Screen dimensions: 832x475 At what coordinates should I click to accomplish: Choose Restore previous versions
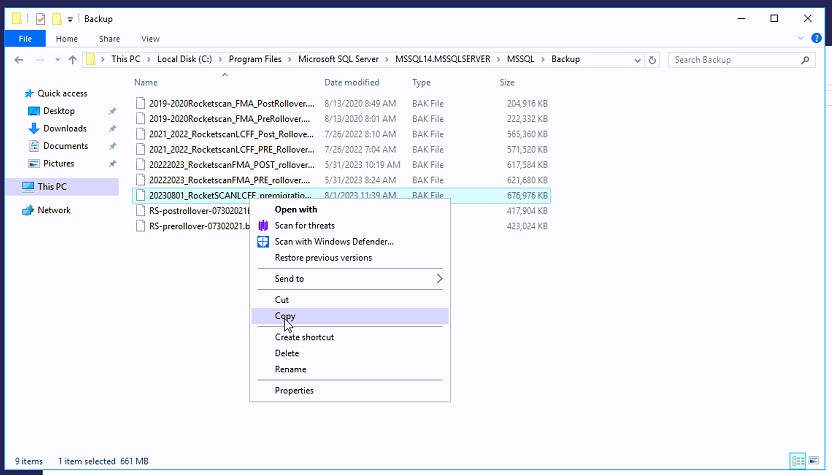[x=323, y=258]
